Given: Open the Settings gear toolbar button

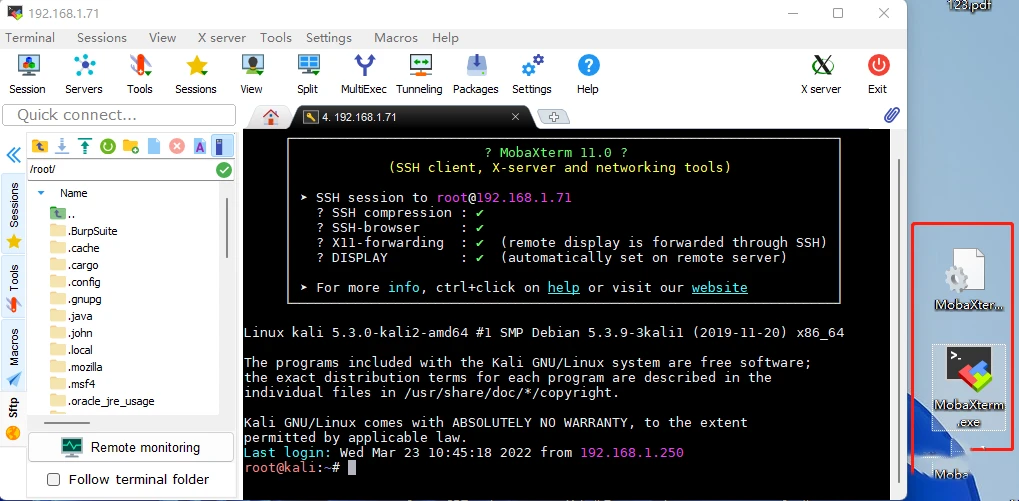Looking at the screenshot, I should (x=532, y=75).
